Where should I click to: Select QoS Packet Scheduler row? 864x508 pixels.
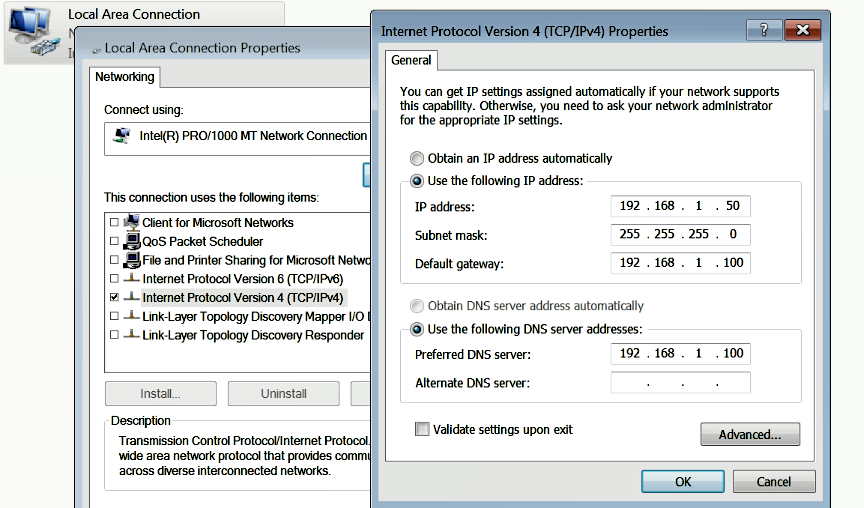point(202,241)
